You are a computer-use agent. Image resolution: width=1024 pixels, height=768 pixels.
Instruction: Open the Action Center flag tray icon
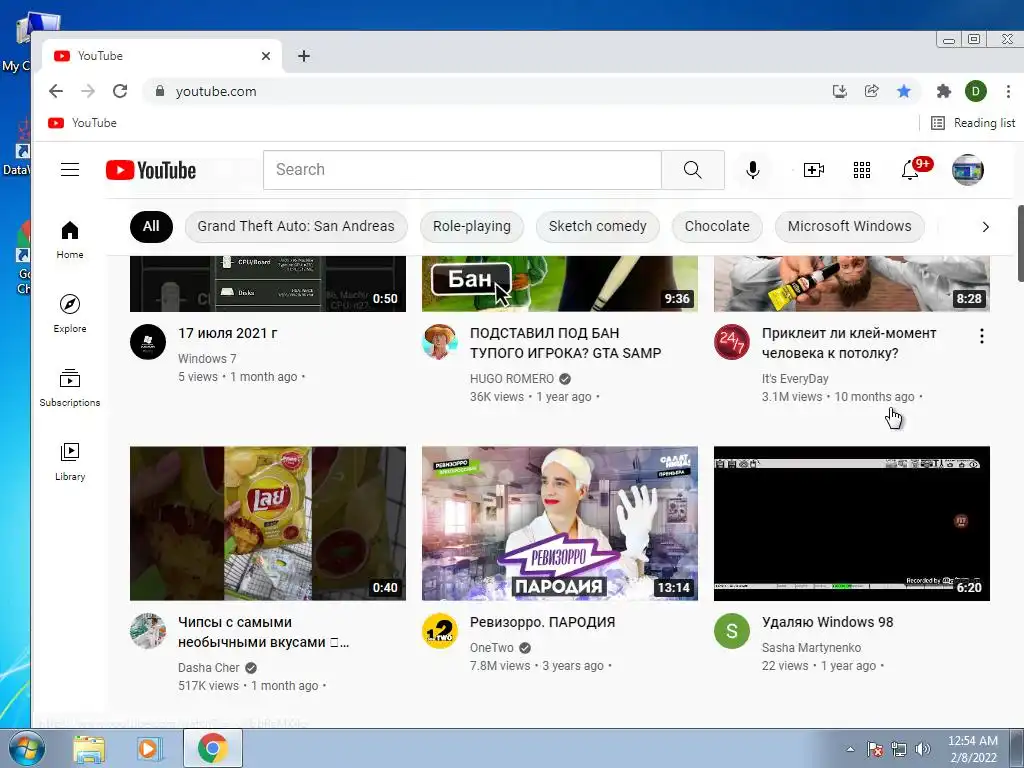click(874, 749)
